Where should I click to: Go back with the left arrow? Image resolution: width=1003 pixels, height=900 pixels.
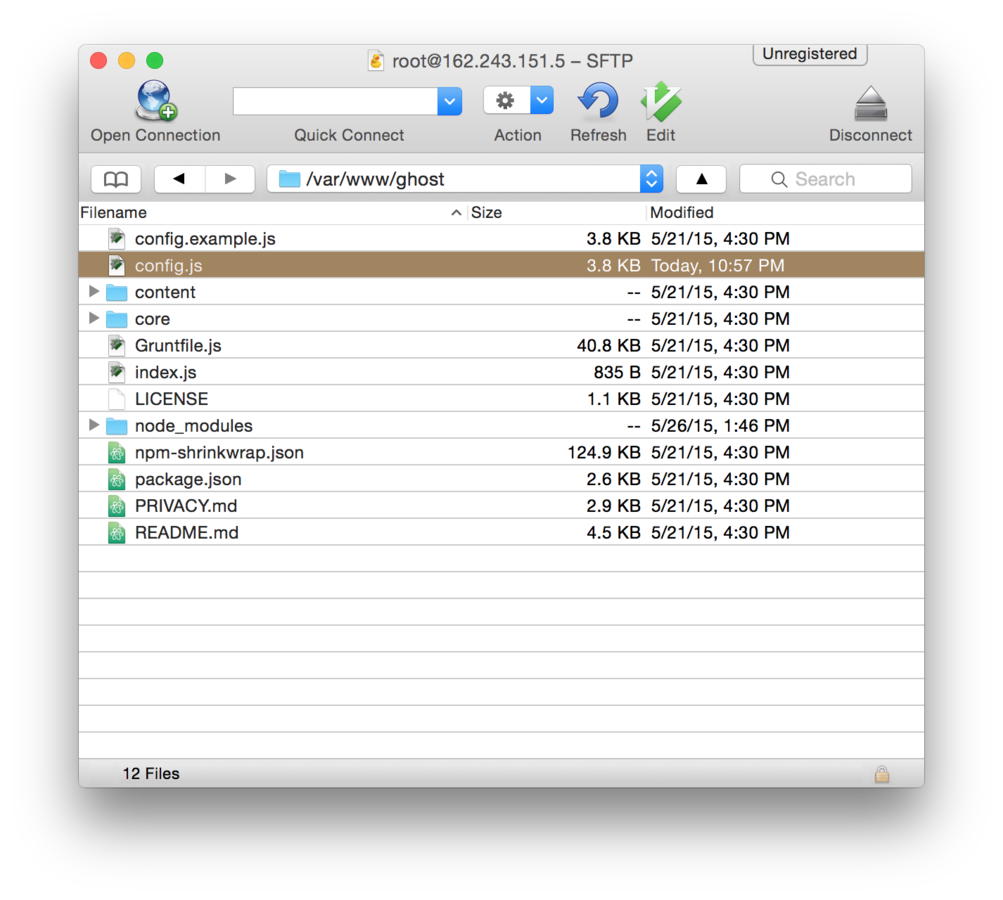tap(179, 179)
